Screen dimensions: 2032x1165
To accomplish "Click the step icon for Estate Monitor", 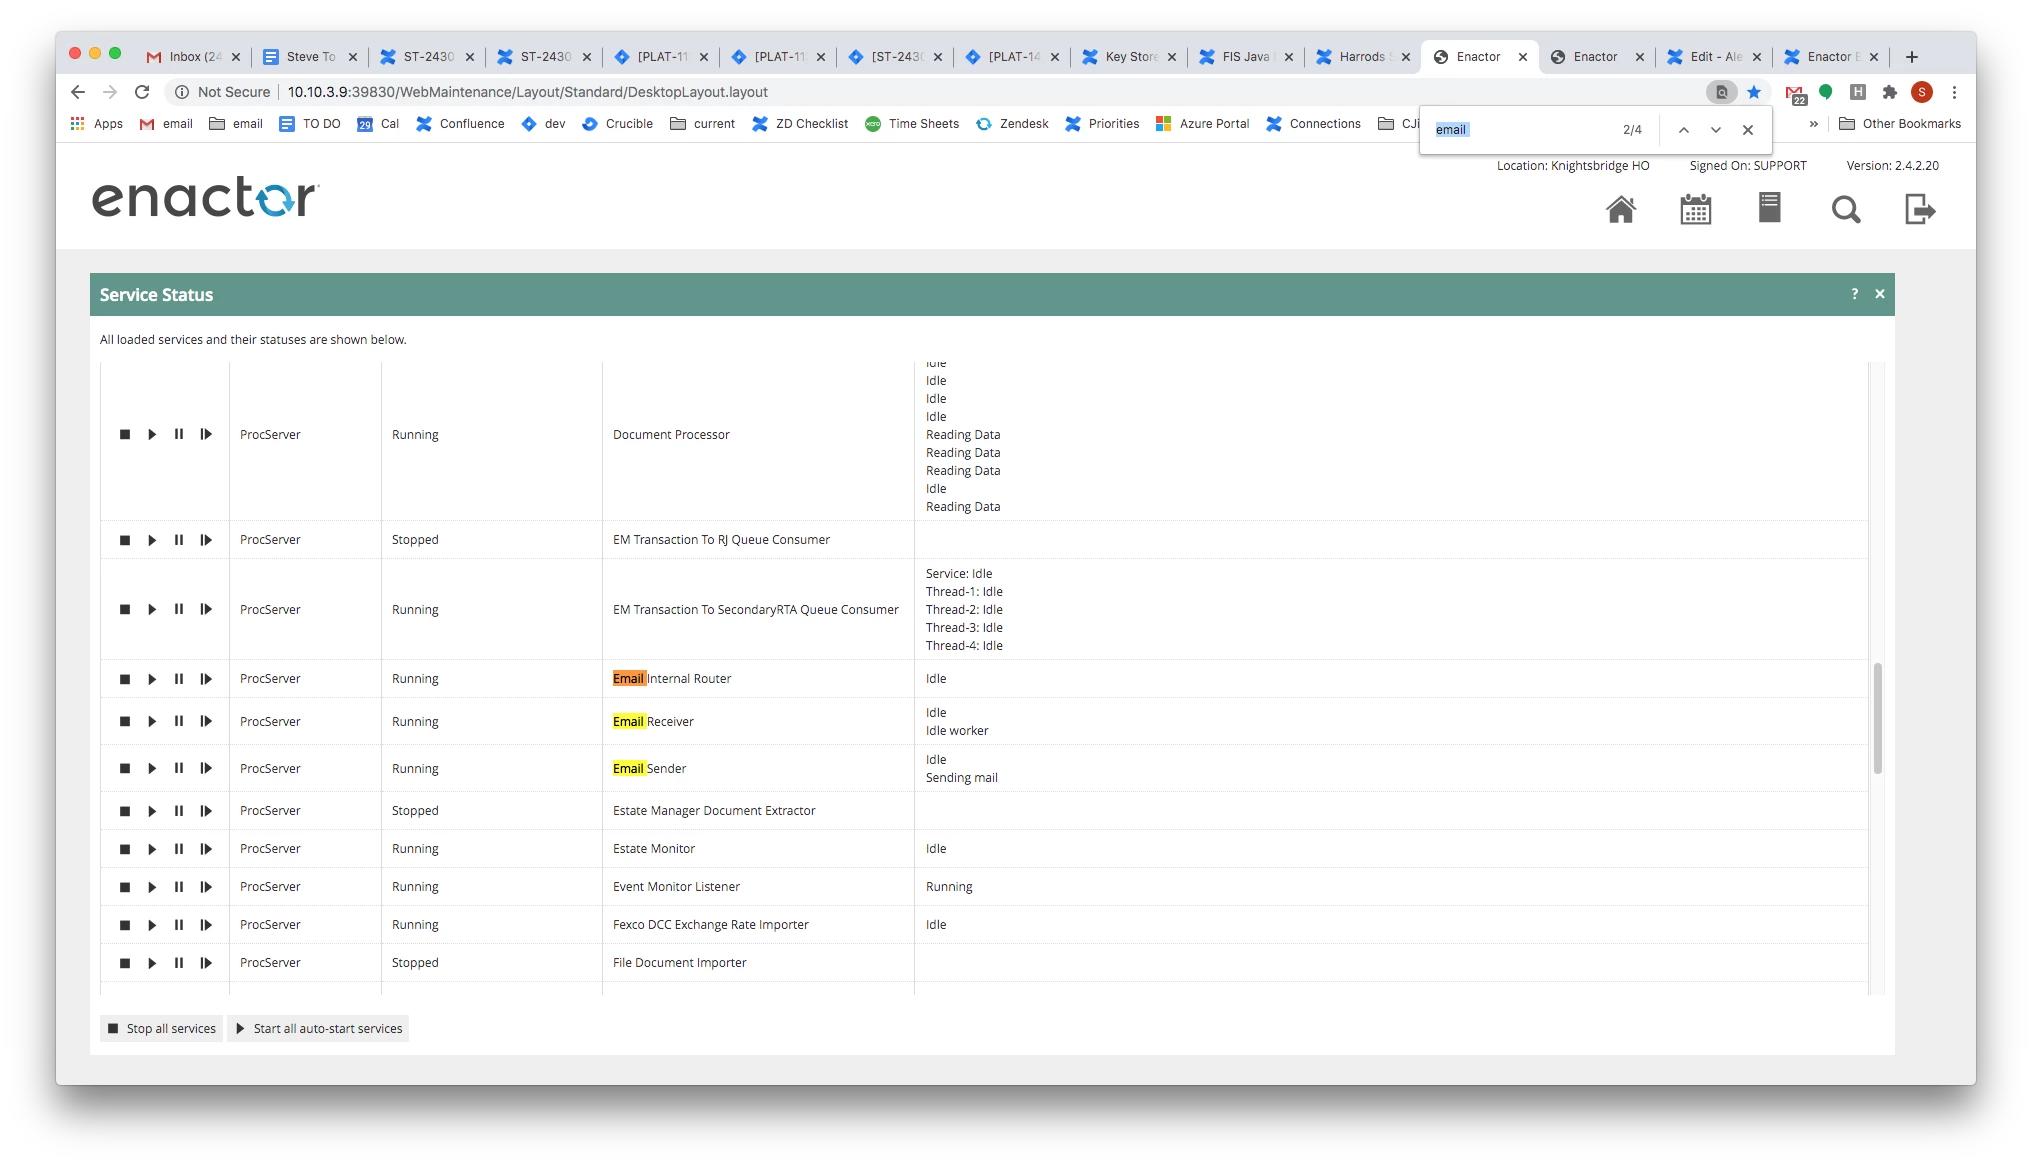I will point(206,849).
